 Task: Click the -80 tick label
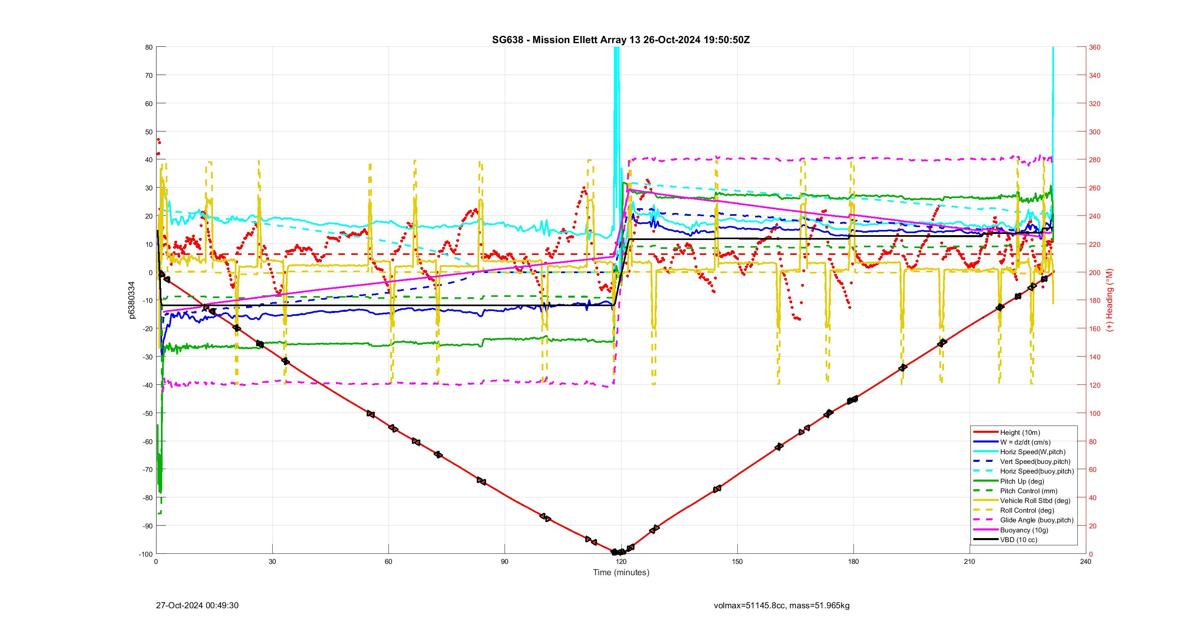click(x=146, y=498)
